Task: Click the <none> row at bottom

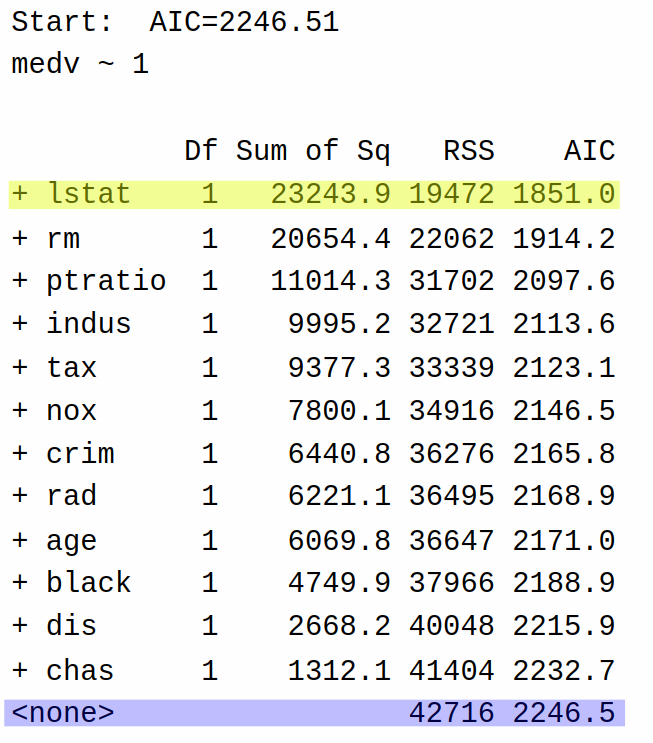Action: click(314, 713)
